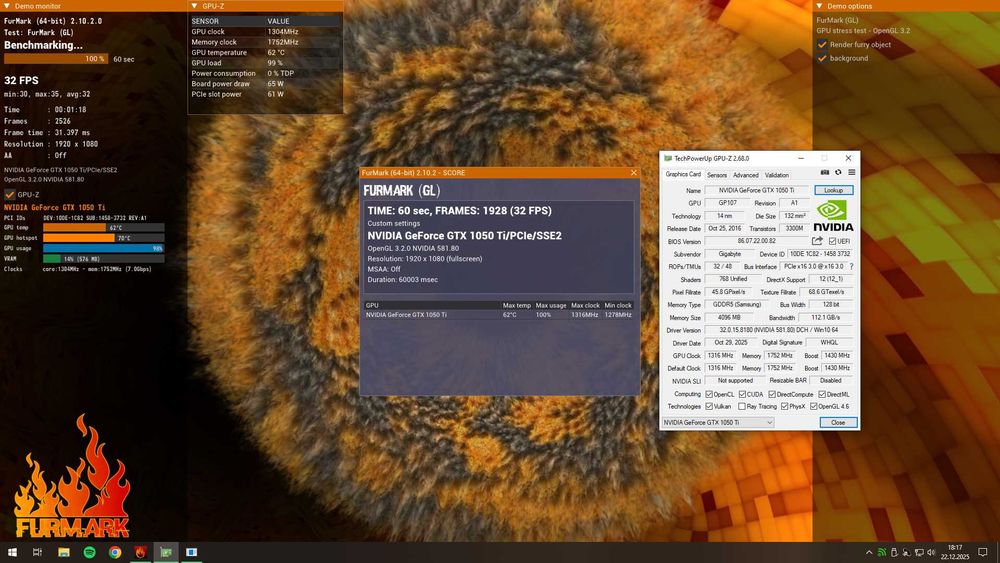Image resolution: width=1000 pixels, height=563 pixels.
Task: Click the GPU temperature sensor row
Action: pyautogui.click(x=265, y=52)
